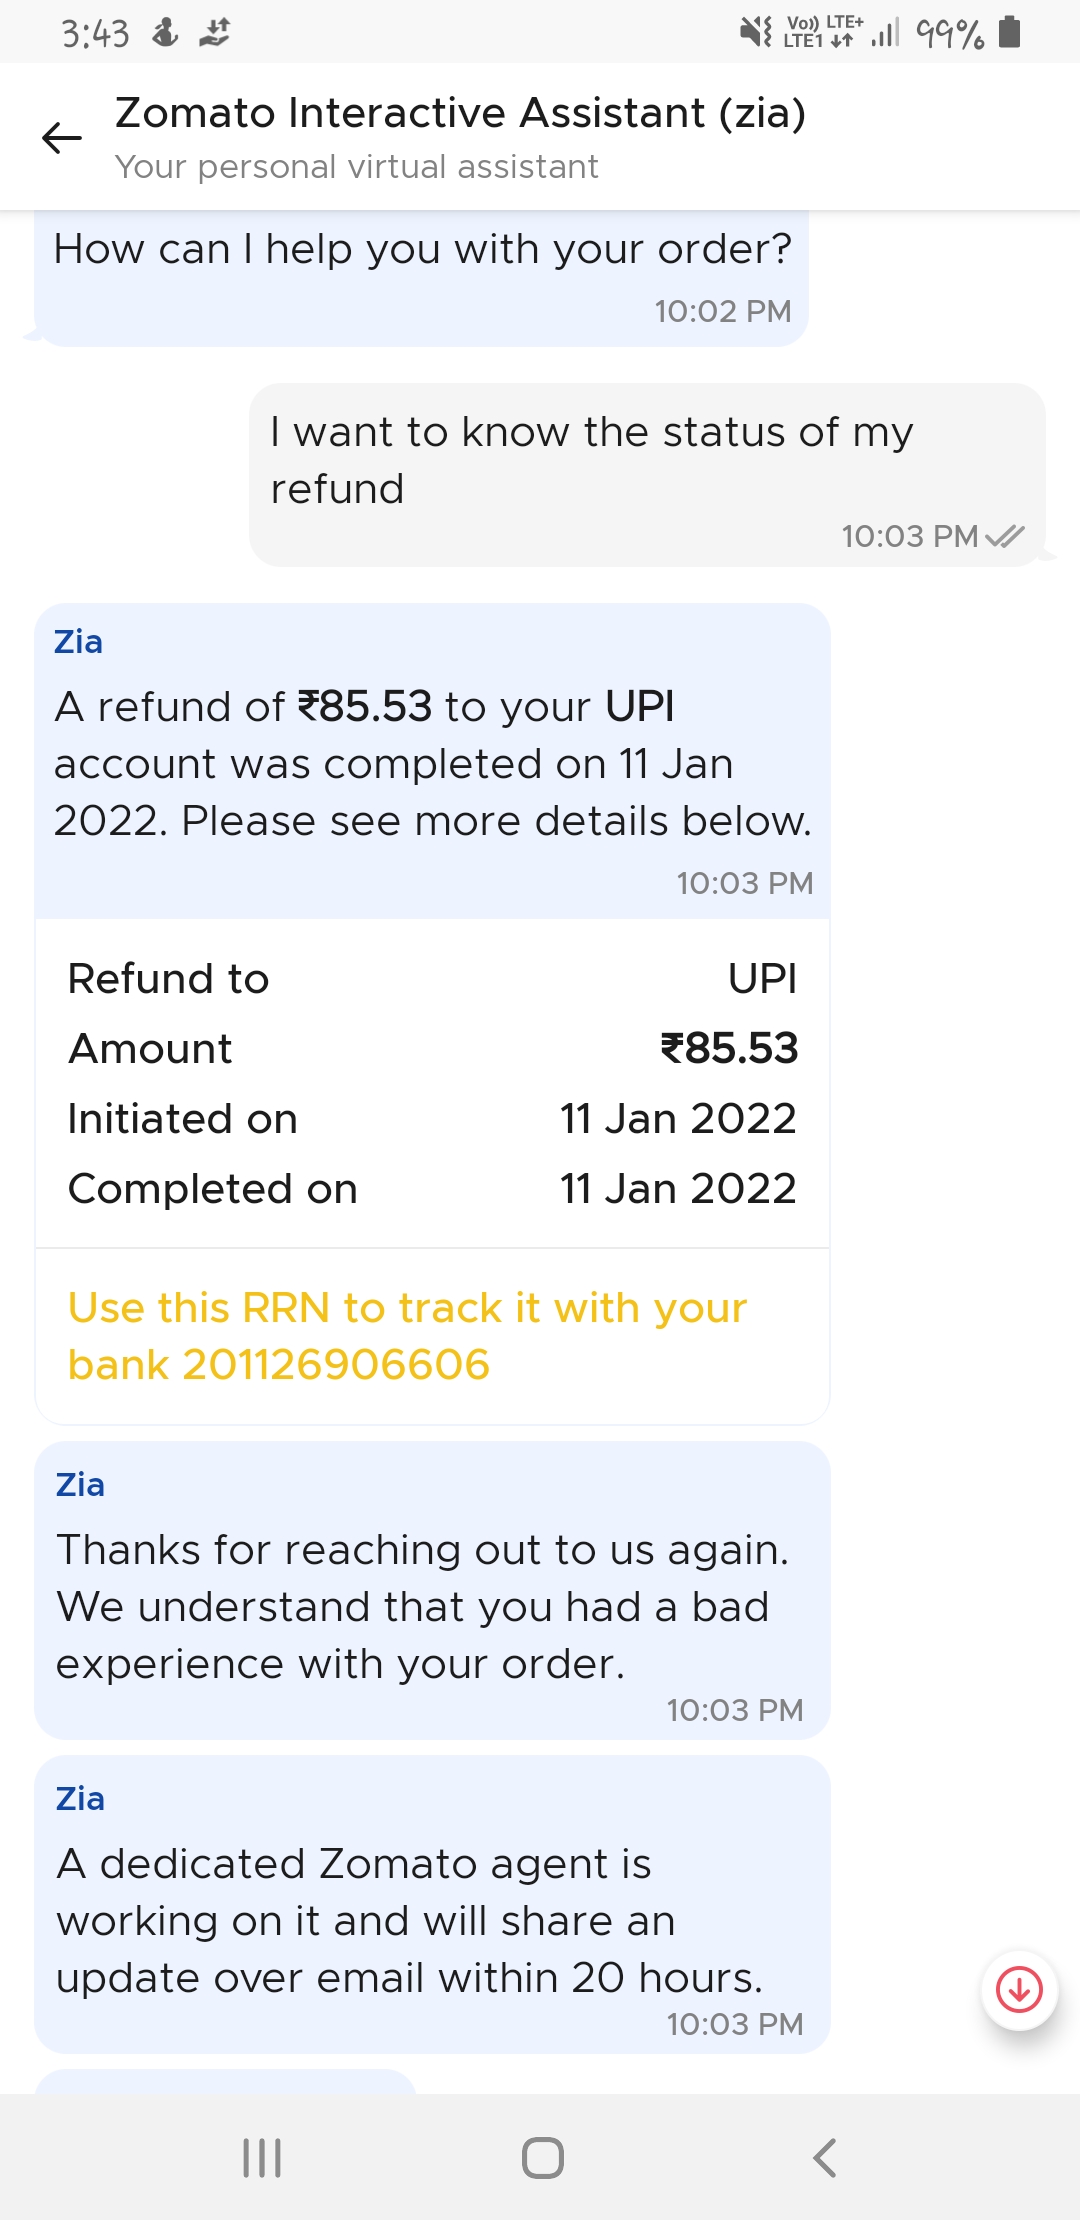Tap the 'Initiated on' date row
The width and height of the screenshot is (1080, 2220).
click(432, 1118)
